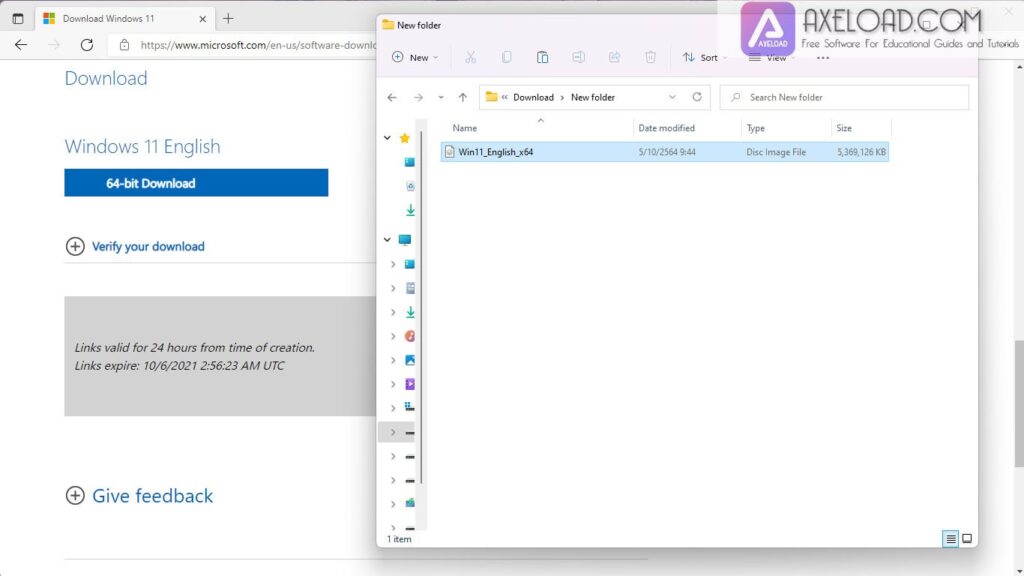Viewport: 1024px width, 576px height.
Task: Sort files by Type column
Action: pyautogui.click(x=786, y=128)
